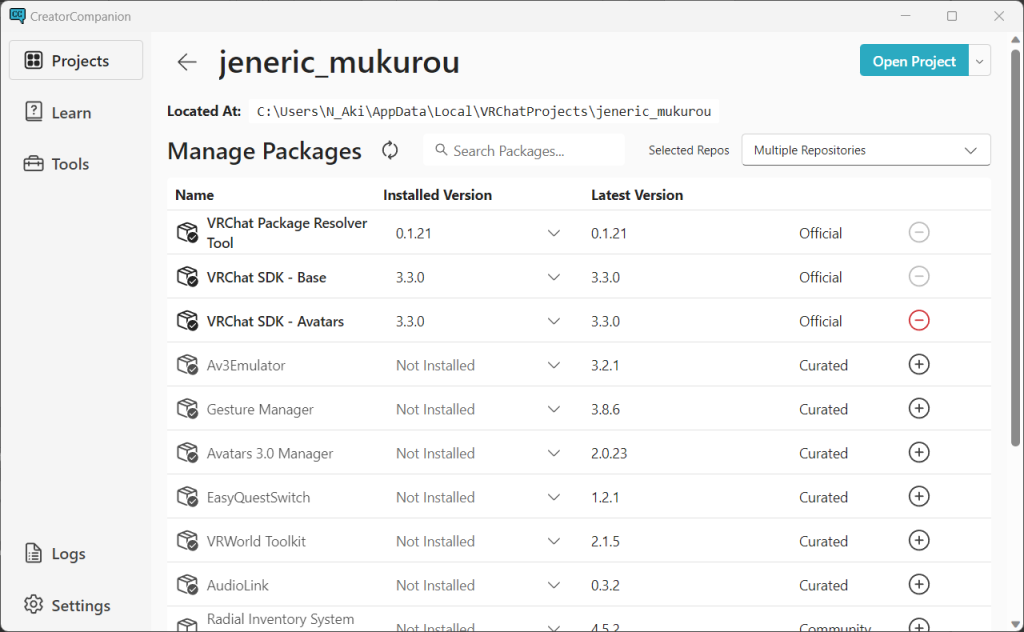Click the CreatorCompanion app icon in title bar
The width and height of the screenshot is (1024, 632).
tap(17, 16)
